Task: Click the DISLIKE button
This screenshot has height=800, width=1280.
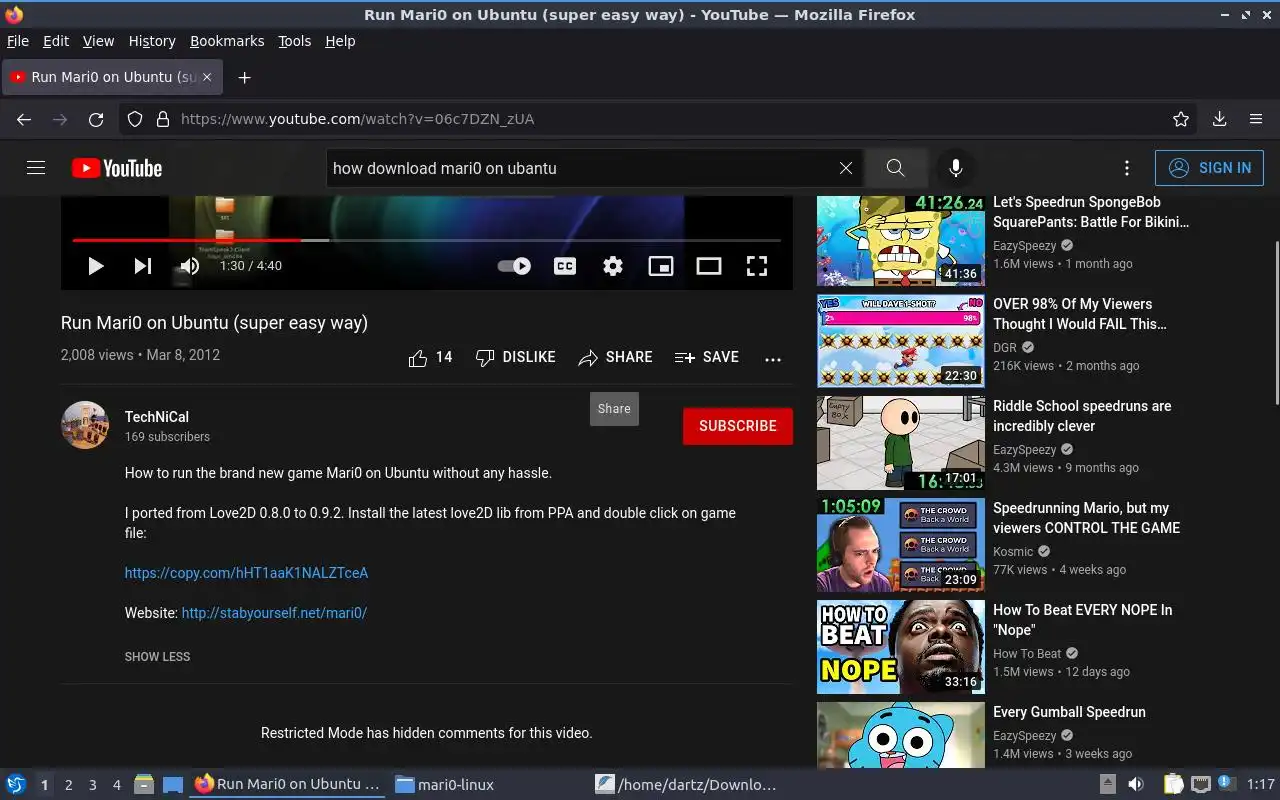Action: click(x=515, y=357)
